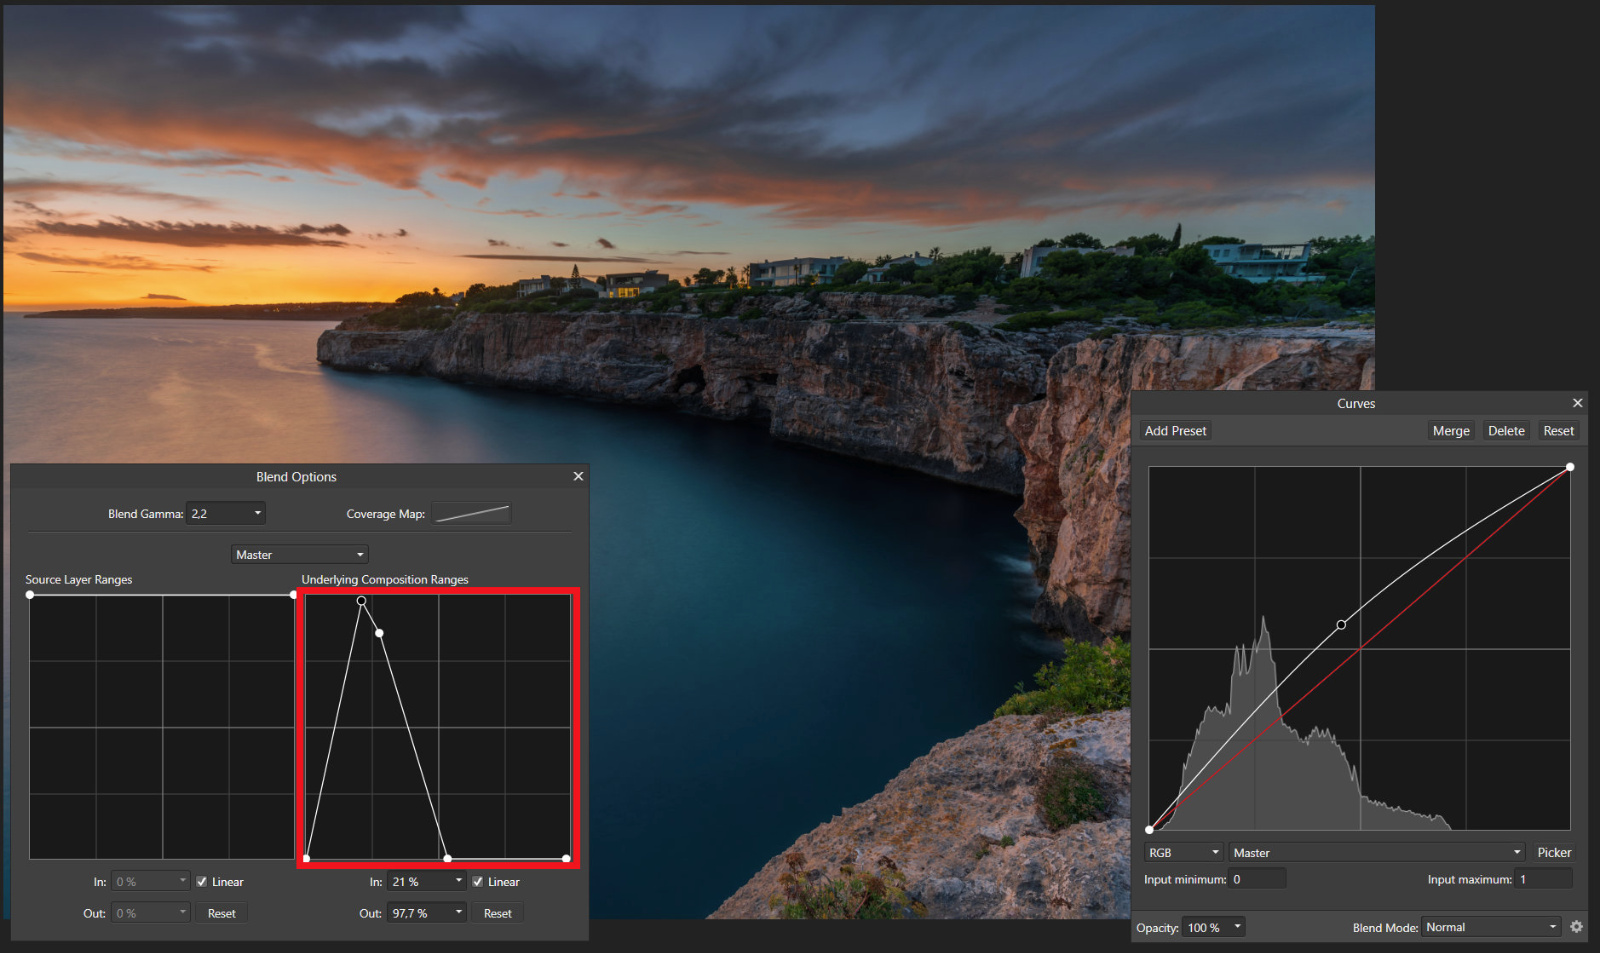Select the bottom-left black point on the Curves graph
This screenshot has height=953, width=1600.
tap(1149, 830)
